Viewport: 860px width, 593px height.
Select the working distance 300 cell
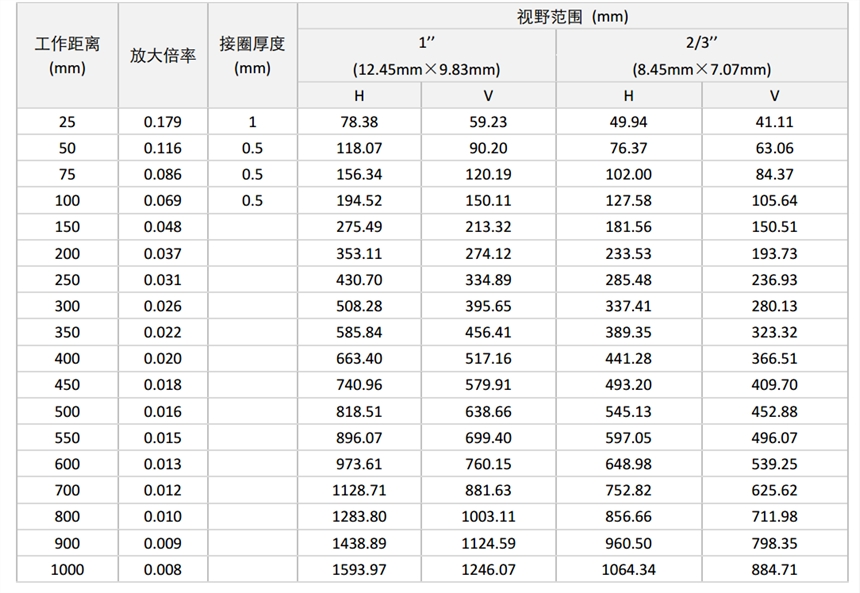67,306
